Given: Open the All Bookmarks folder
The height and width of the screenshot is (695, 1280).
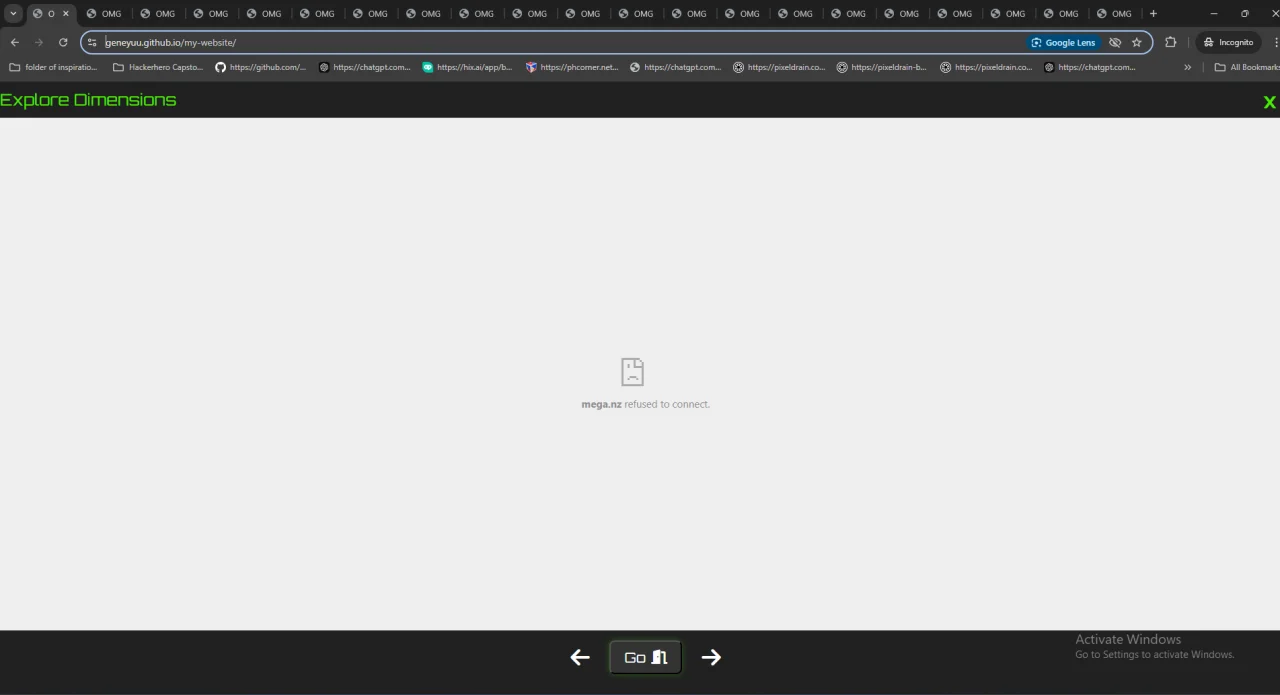Looking at the screenshot, I should 1246,67.
